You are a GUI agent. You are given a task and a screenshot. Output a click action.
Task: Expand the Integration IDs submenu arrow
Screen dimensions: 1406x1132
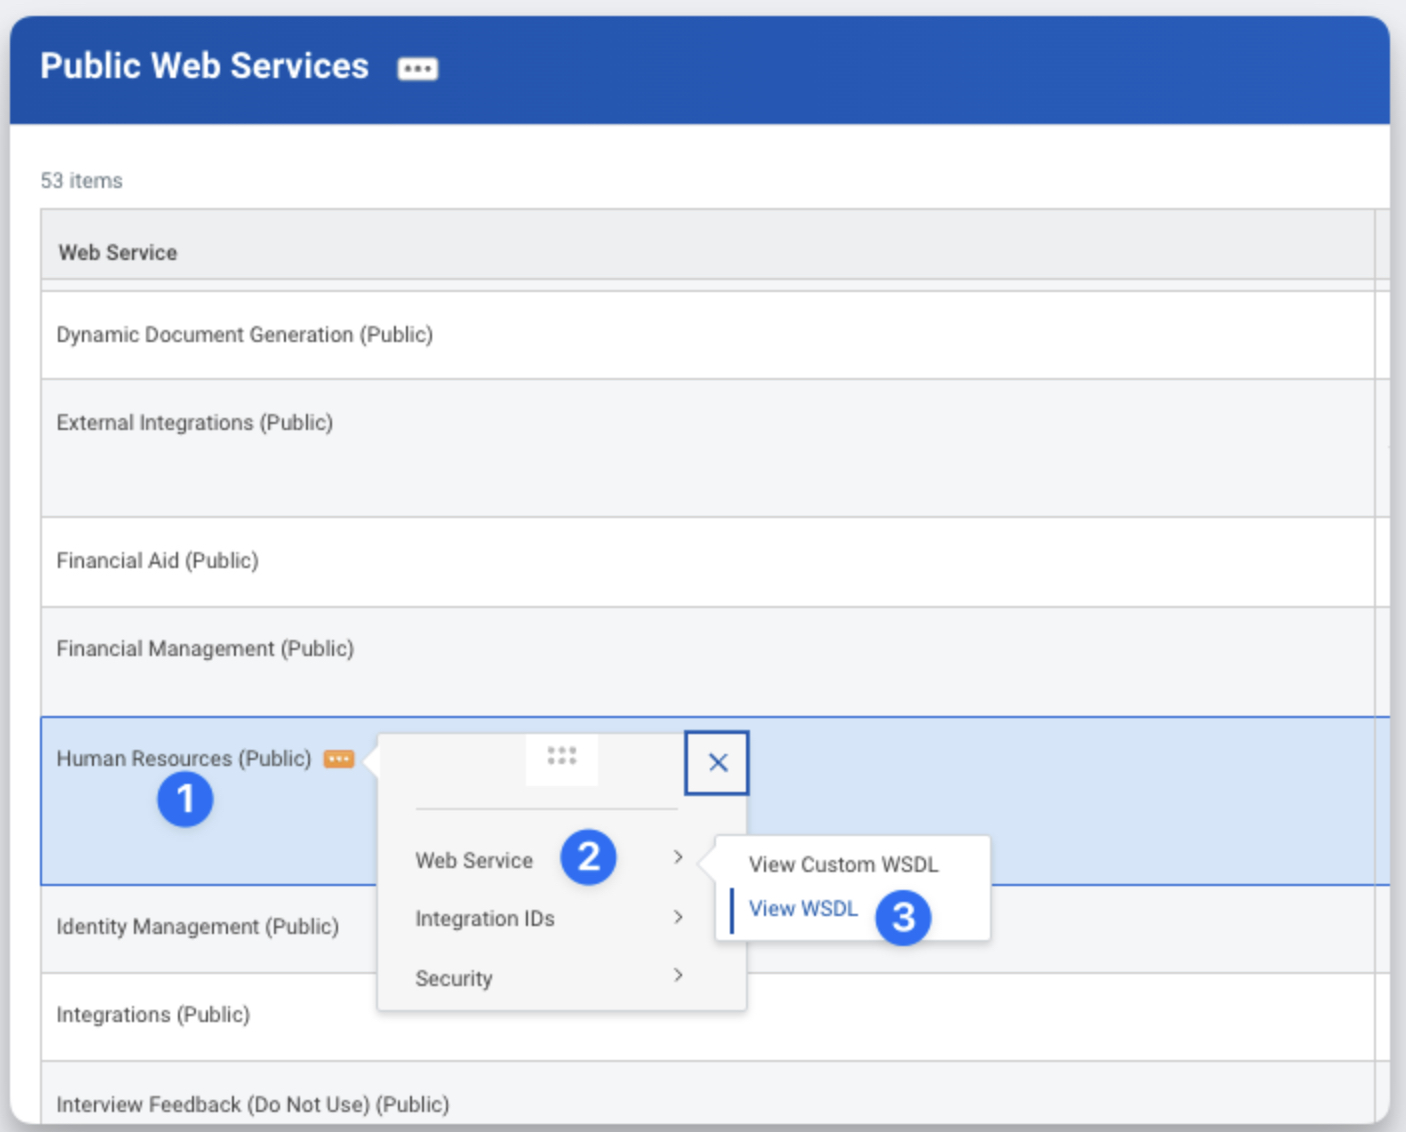[x=678, y=917]
